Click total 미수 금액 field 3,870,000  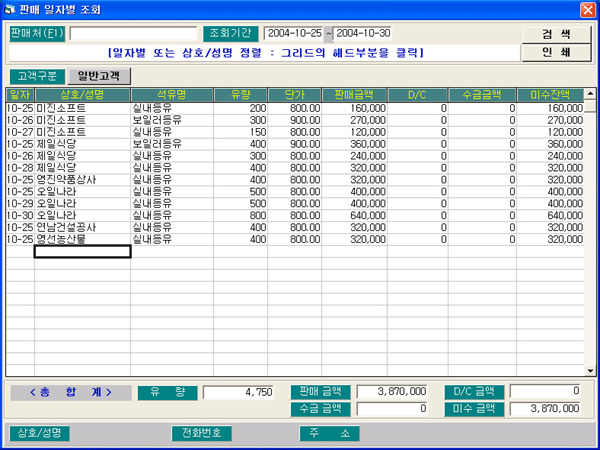[545, 409]
